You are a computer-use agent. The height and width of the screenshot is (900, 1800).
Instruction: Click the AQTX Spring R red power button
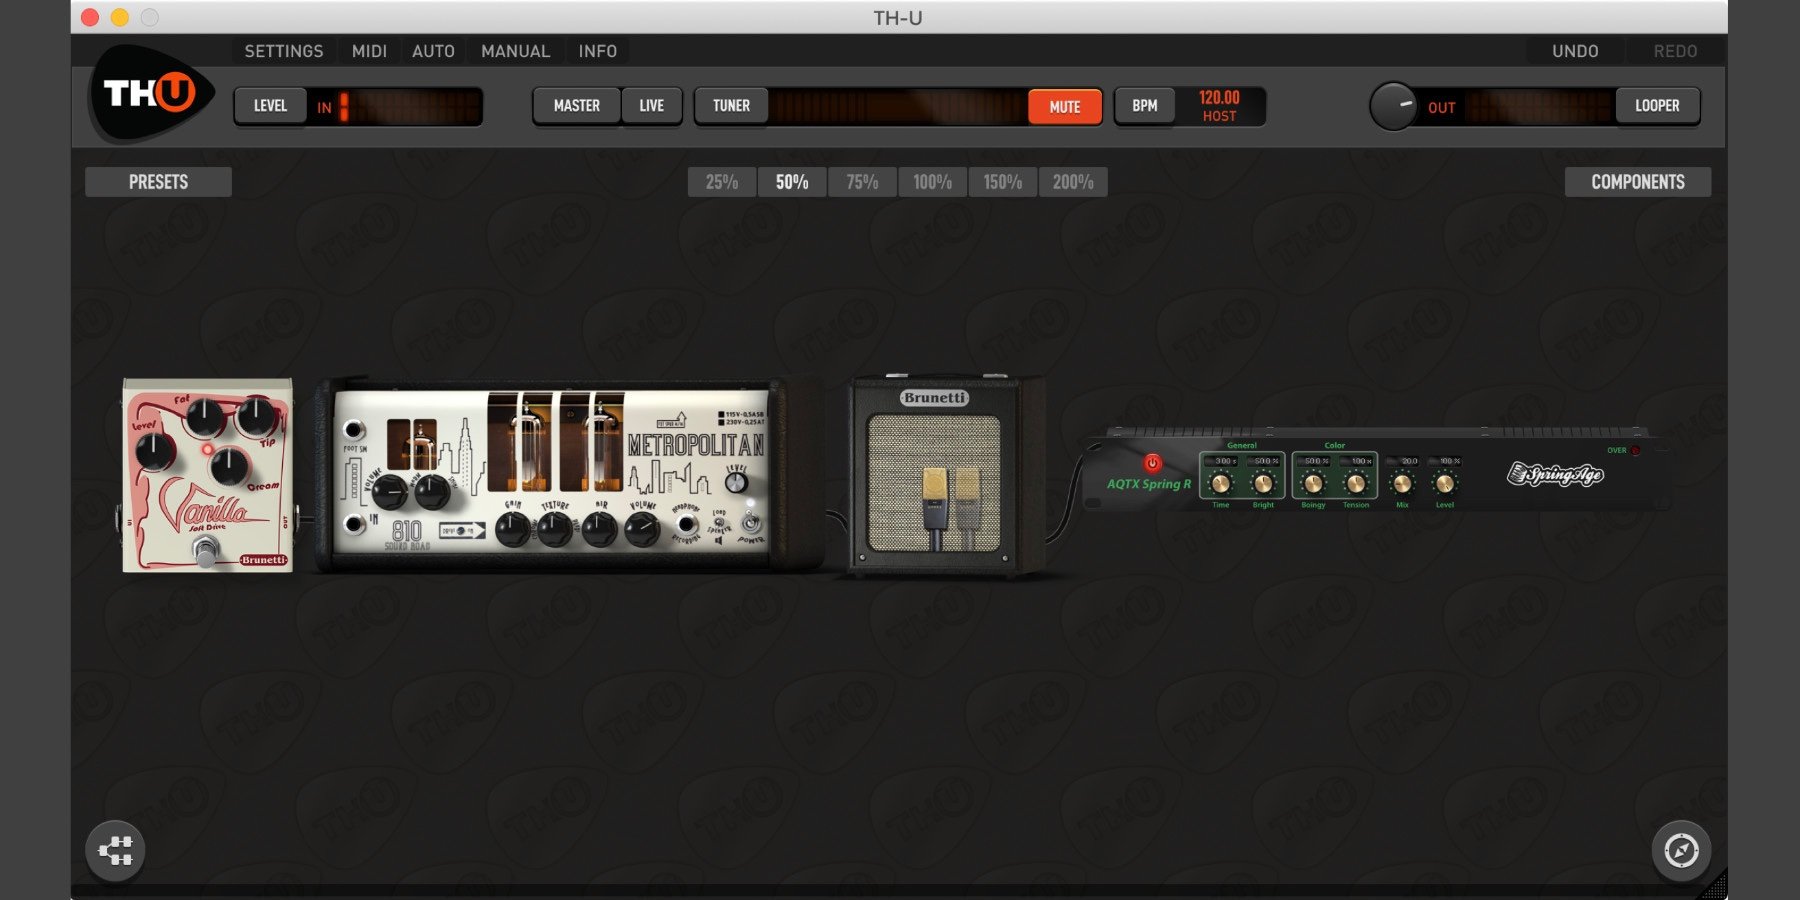click(1152, 463)
